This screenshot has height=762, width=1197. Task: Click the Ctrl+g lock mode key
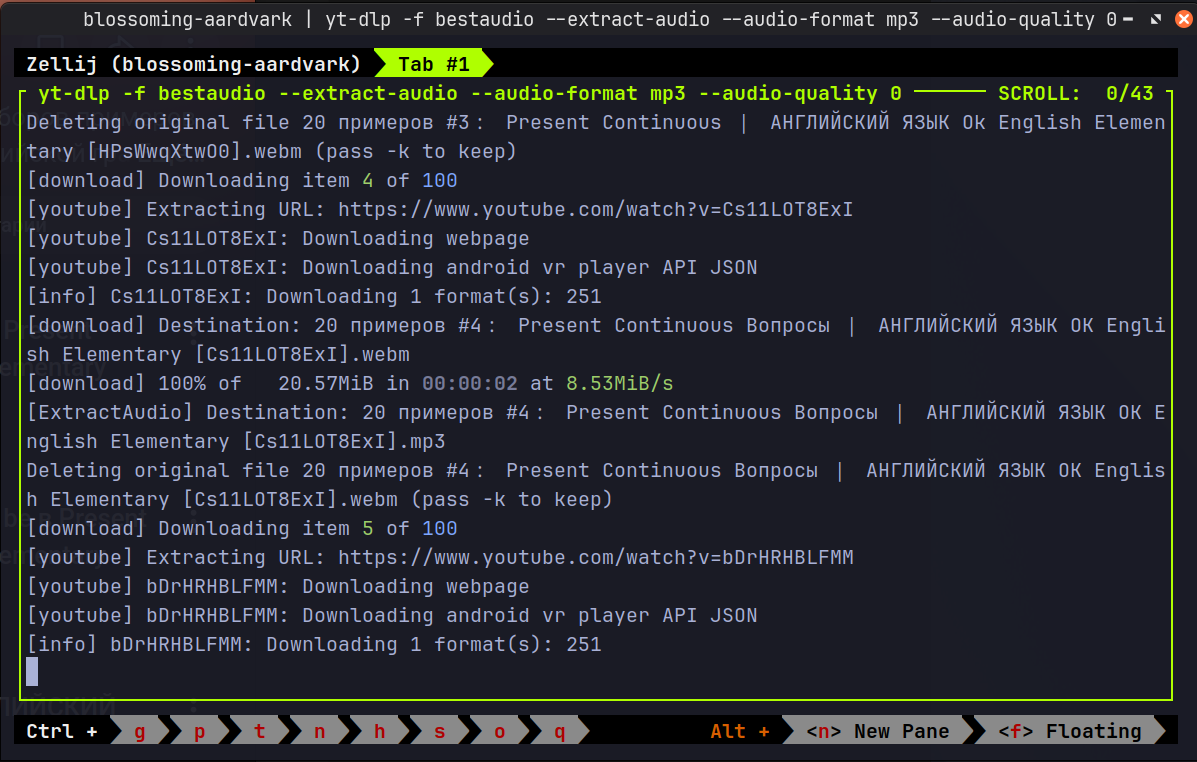[140, 731]
